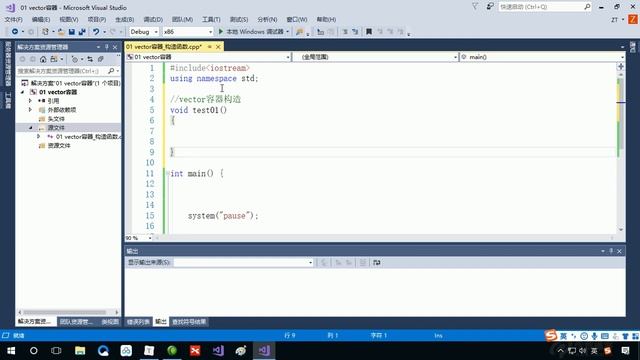Click the Task View taskbar icon
The height and width of the screenshot is (360, 640).
[56, 351]
